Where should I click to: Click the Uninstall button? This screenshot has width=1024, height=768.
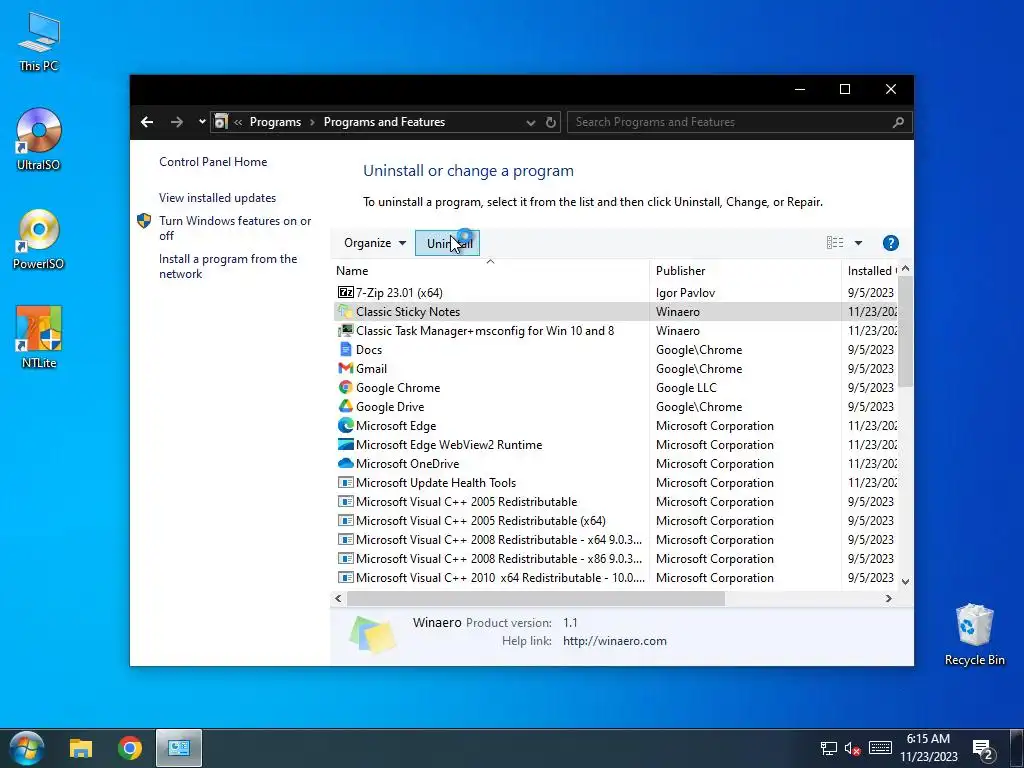tap(447, 243)
